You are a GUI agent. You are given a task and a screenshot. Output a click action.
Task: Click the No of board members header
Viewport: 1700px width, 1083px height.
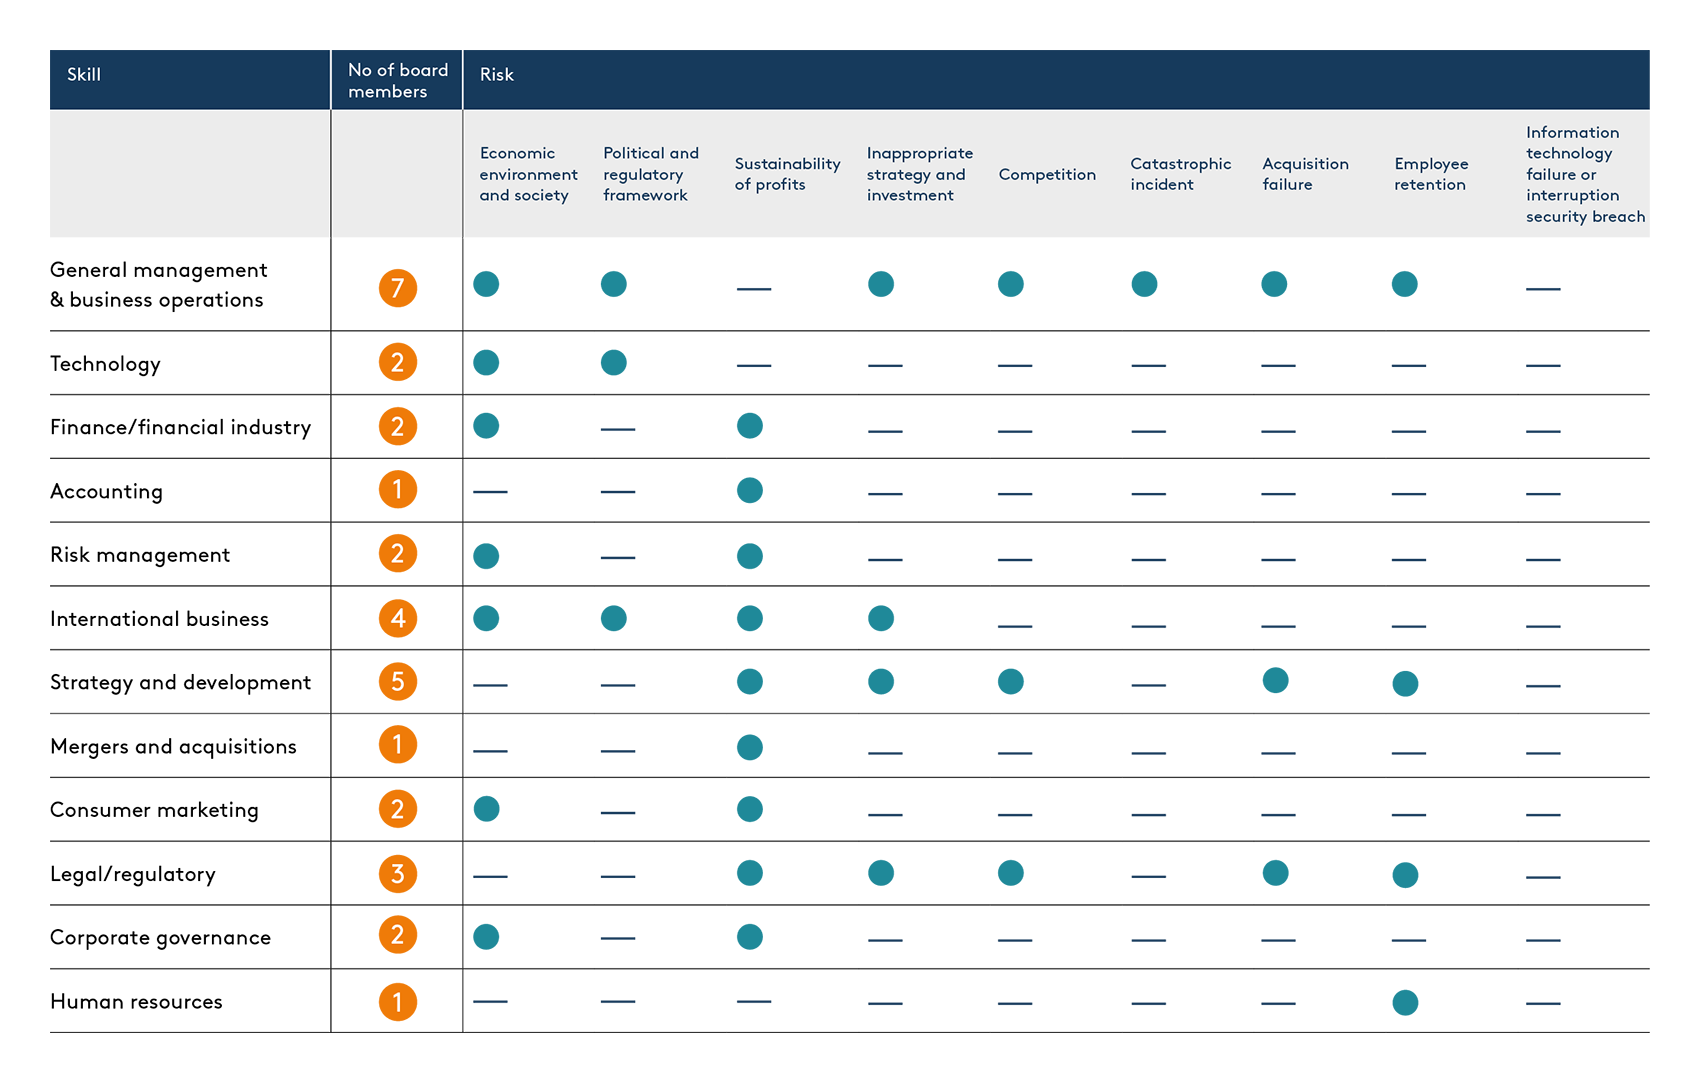coord(397,80)
